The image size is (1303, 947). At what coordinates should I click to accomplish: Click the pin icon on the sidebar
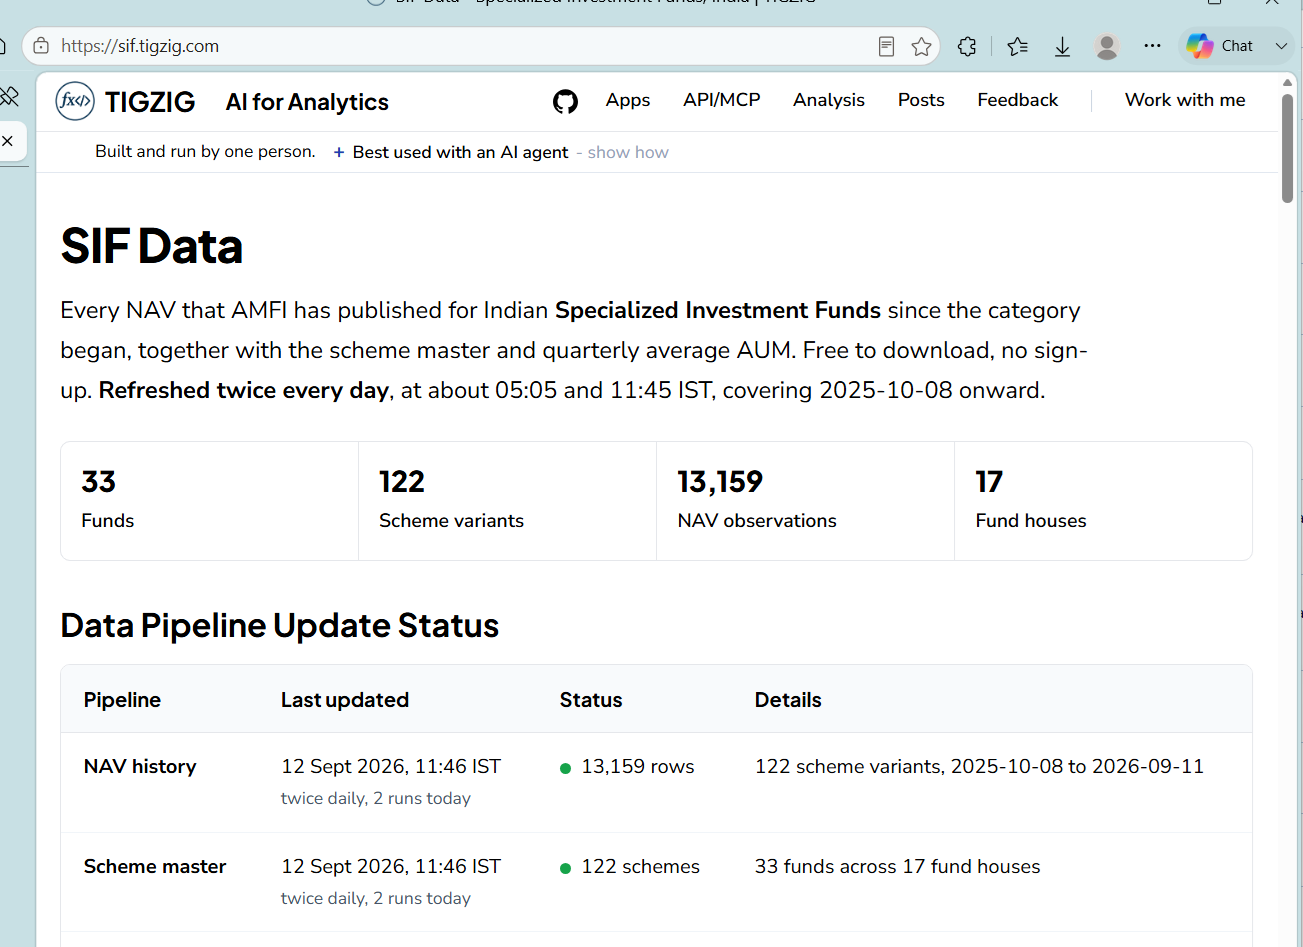point(9,96)
